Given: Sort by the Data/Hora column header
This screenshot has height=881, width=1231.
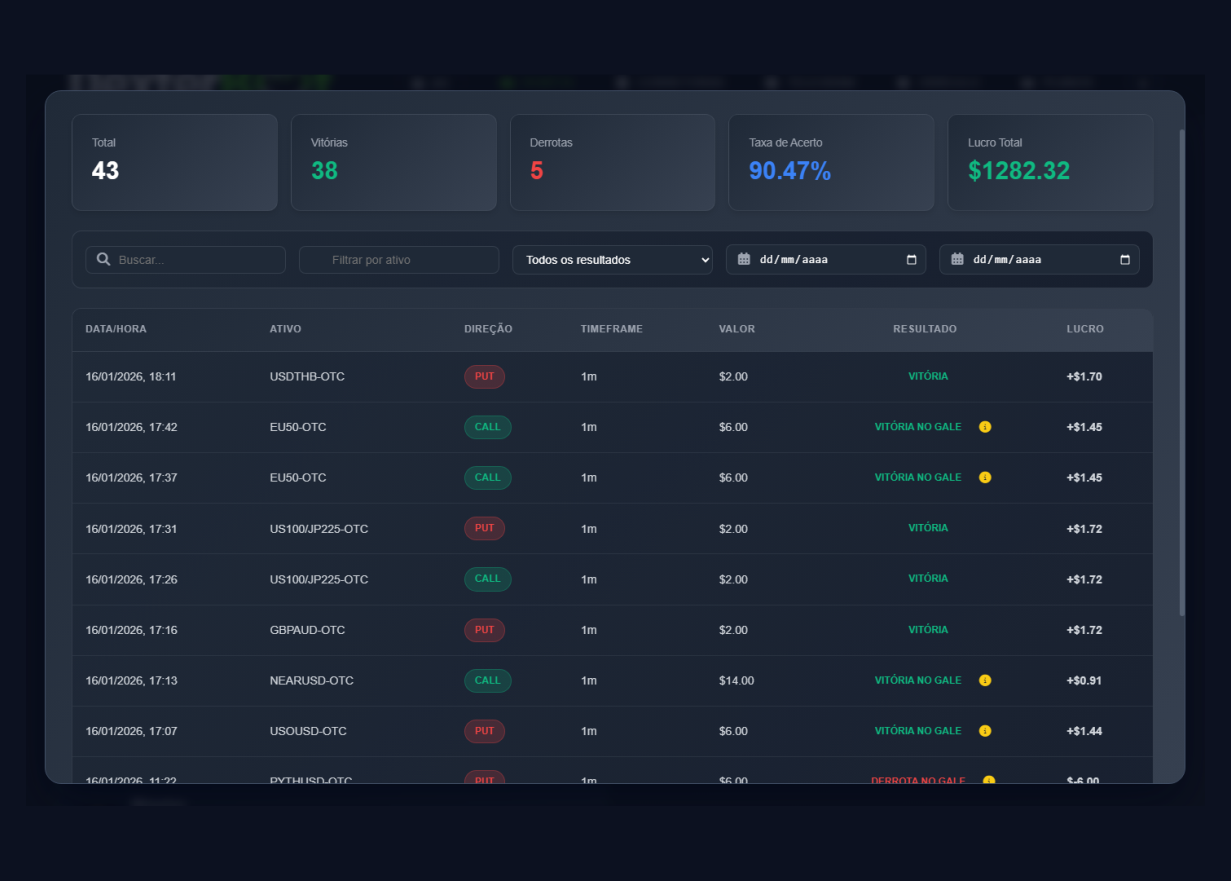Looking at the screenshot, I should (116, 329).
